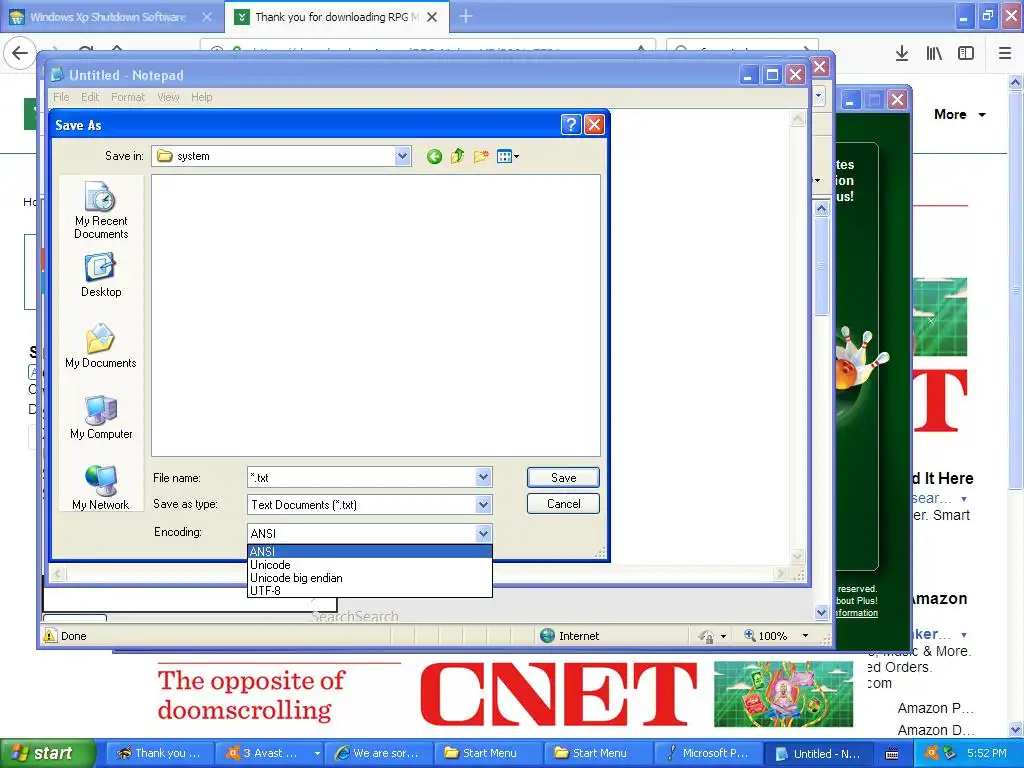Click the Amazon P... link
The width and height of the screenshot is (1024, 768).
(935, 708)
